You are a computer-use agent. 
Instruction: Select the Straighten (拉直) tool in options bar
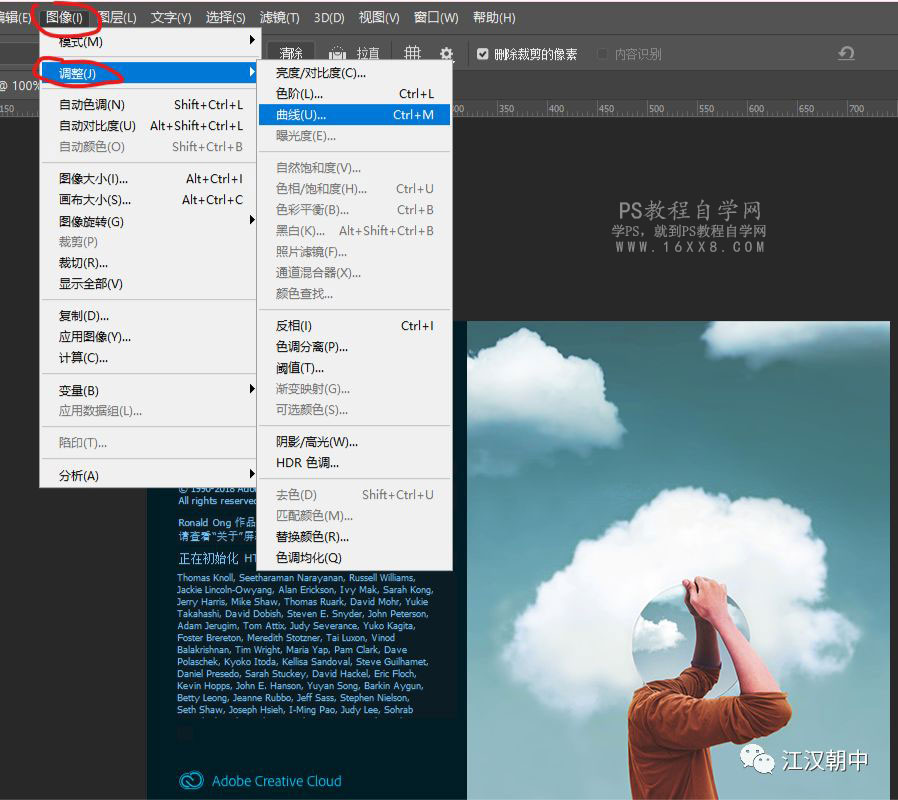(355, 53)
